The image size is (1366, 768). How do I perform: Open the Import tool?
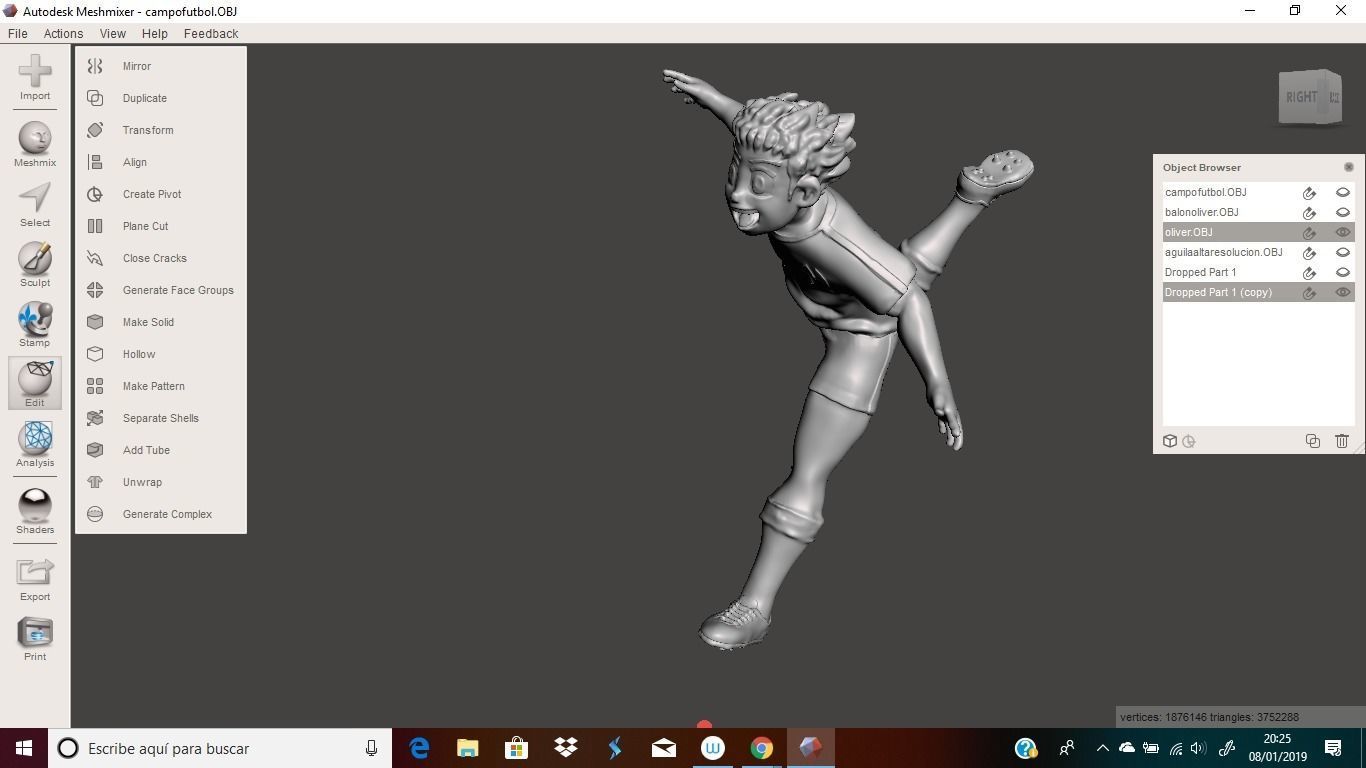35,77
